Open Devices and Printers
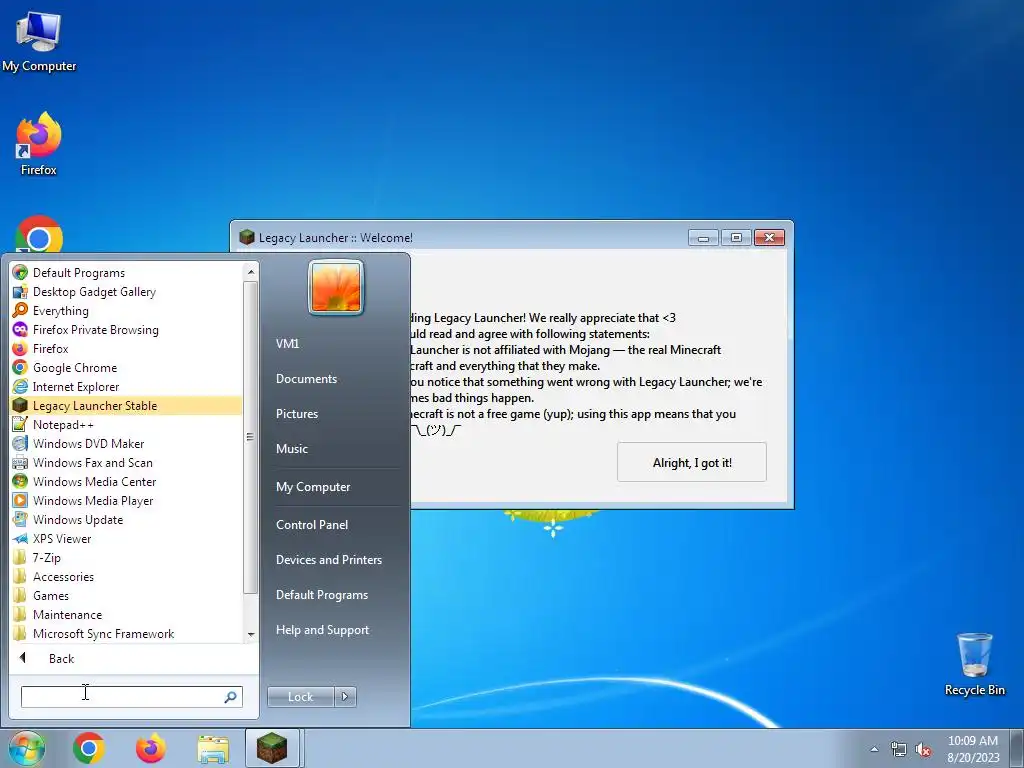The height and width of the screenshot is (768, 1024). [x=328, y=560]
